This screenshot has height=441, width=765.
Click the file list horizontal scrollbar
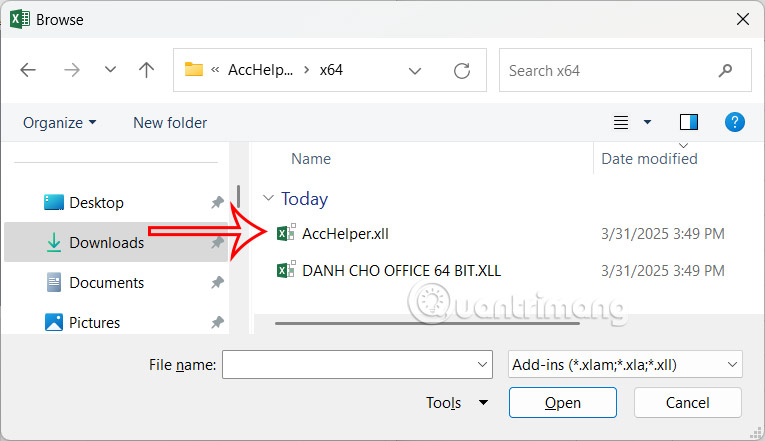(x=427, y=323)
